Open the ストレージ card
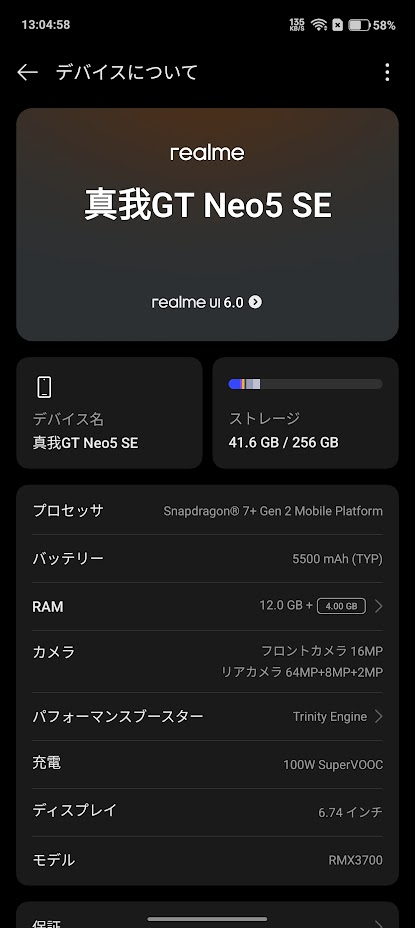The height and width of the screenshot is (928, 415). tap(305, 413)
